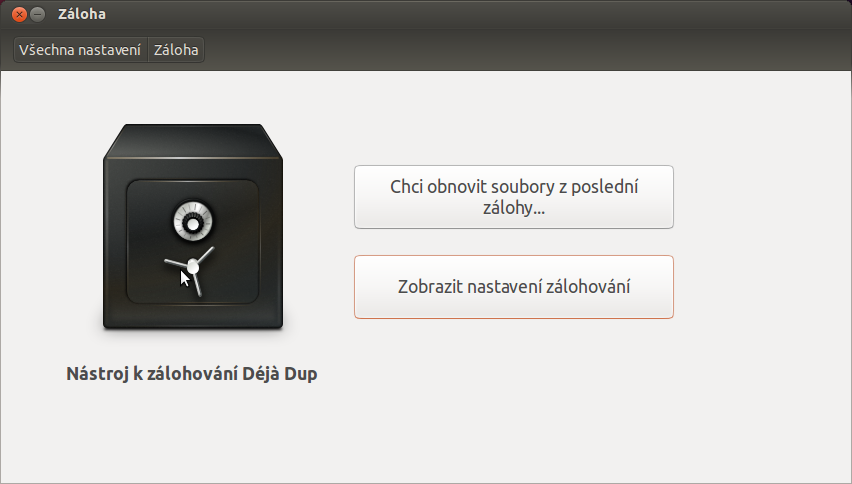Click the Déjà Dup safe icon

point(193,227)
